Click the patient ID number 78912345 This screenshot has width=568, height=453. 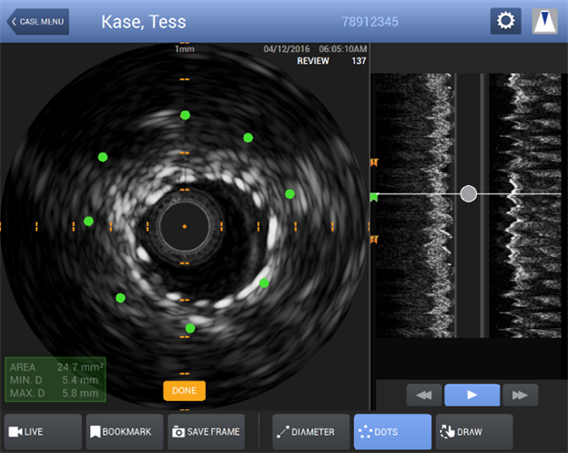[x=370, y=22]
